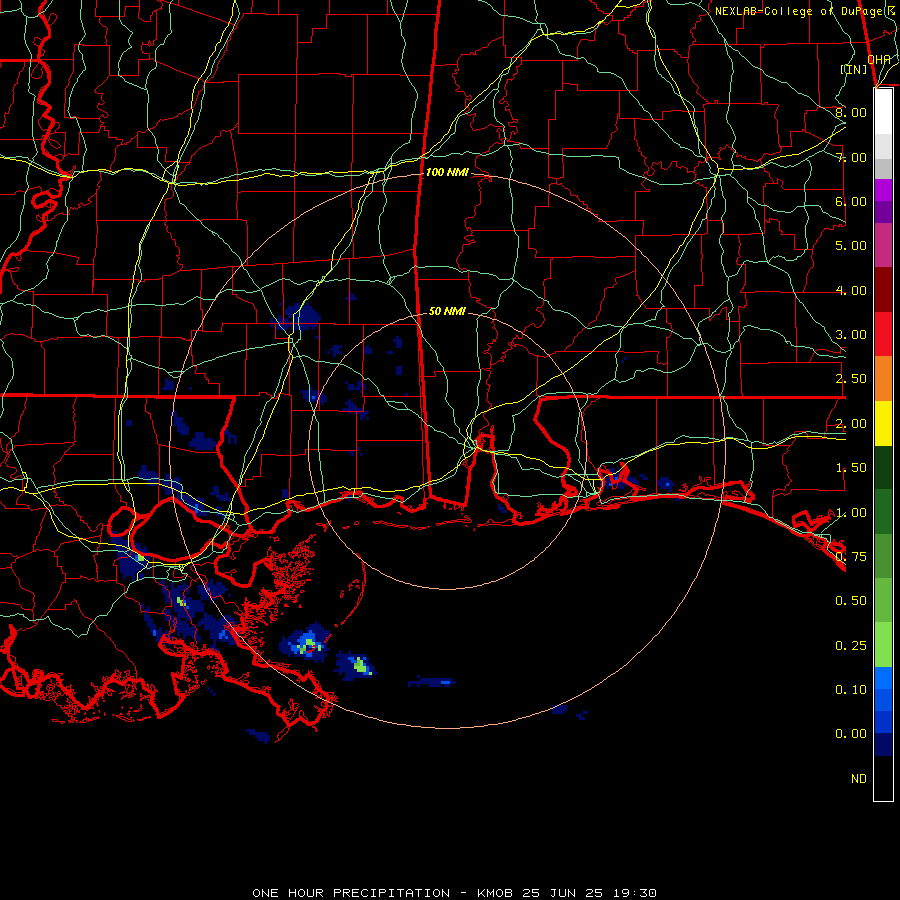Pick the darkest green legend swatch near 1.50

point(883,467)
